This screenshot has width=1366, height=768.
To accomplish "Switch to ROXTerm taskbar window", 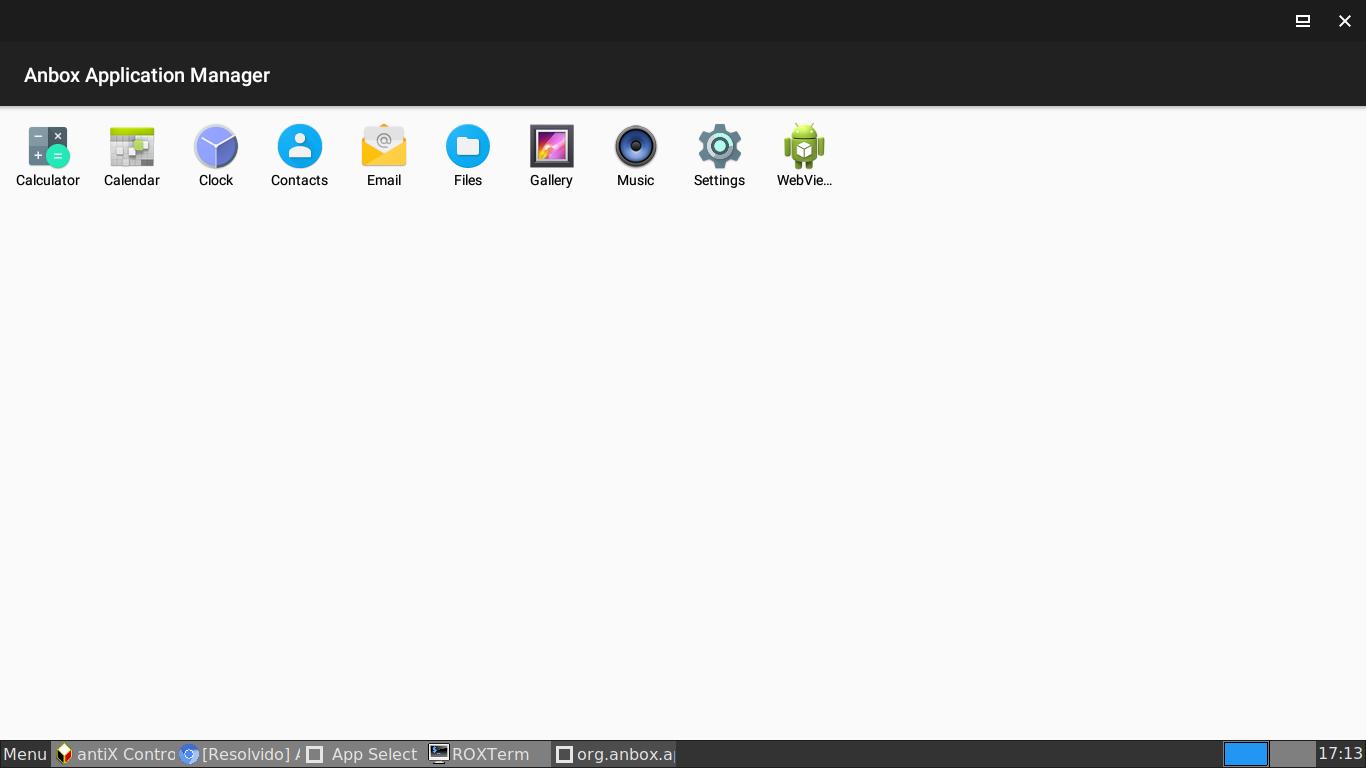I will [488, 754].
